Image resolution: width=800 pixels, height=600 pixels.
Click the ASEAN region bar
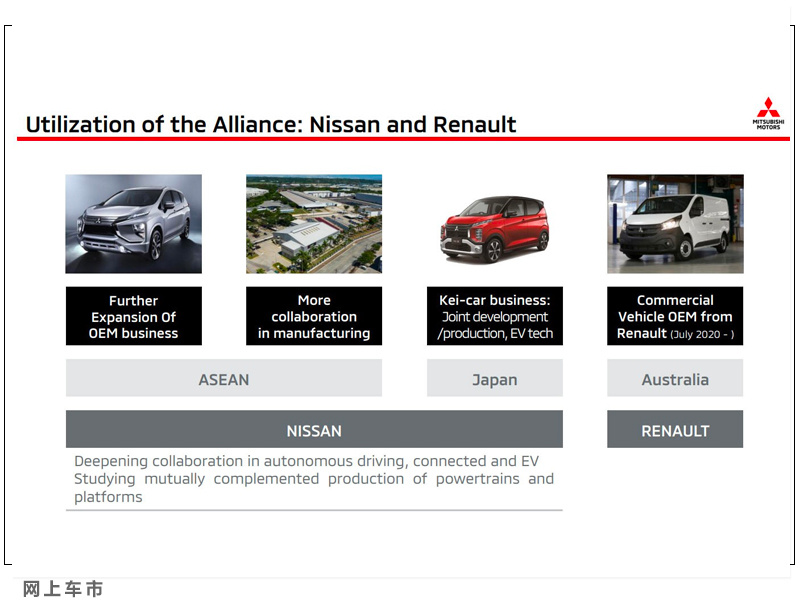tap(224, 378)
